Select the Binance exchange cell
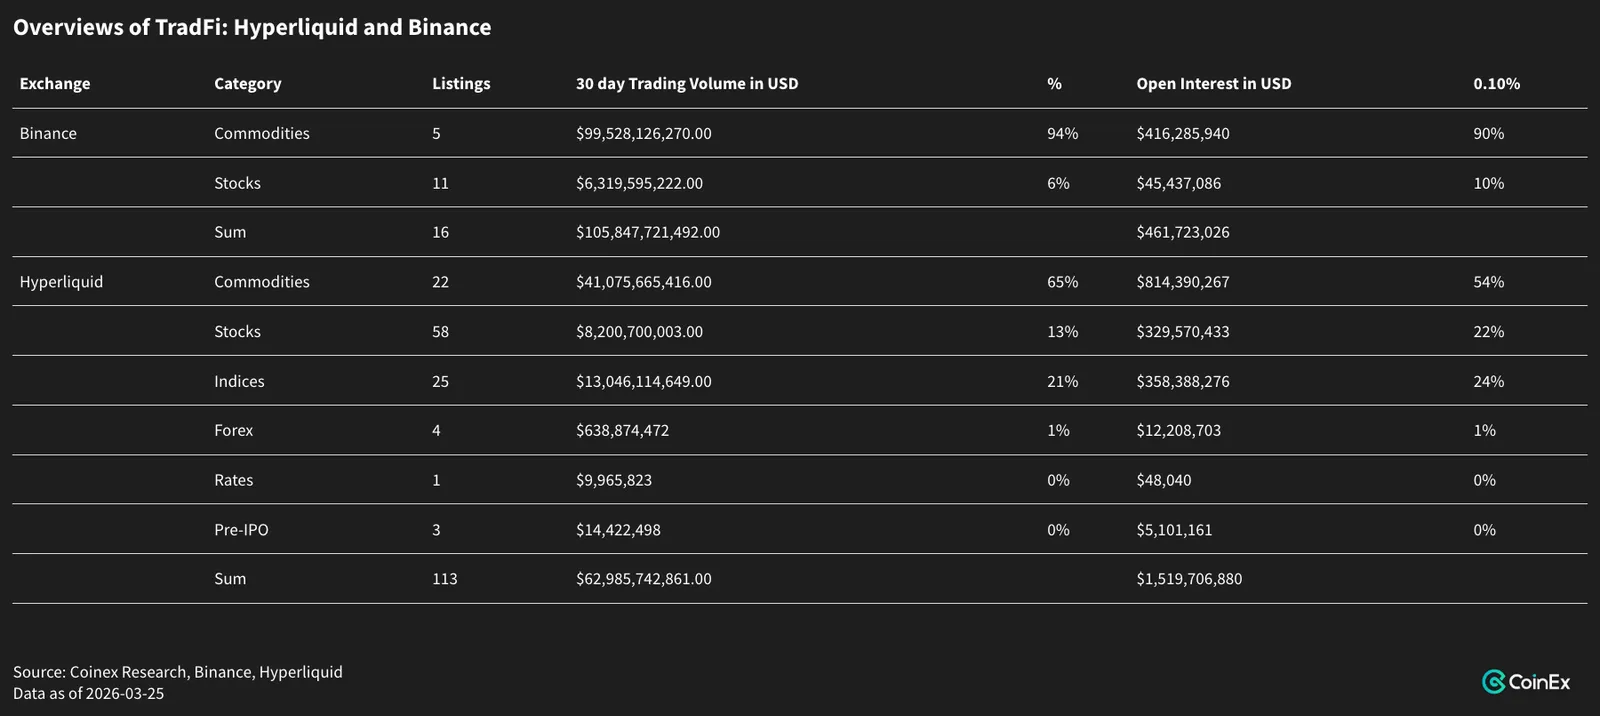 click(48, 133)
